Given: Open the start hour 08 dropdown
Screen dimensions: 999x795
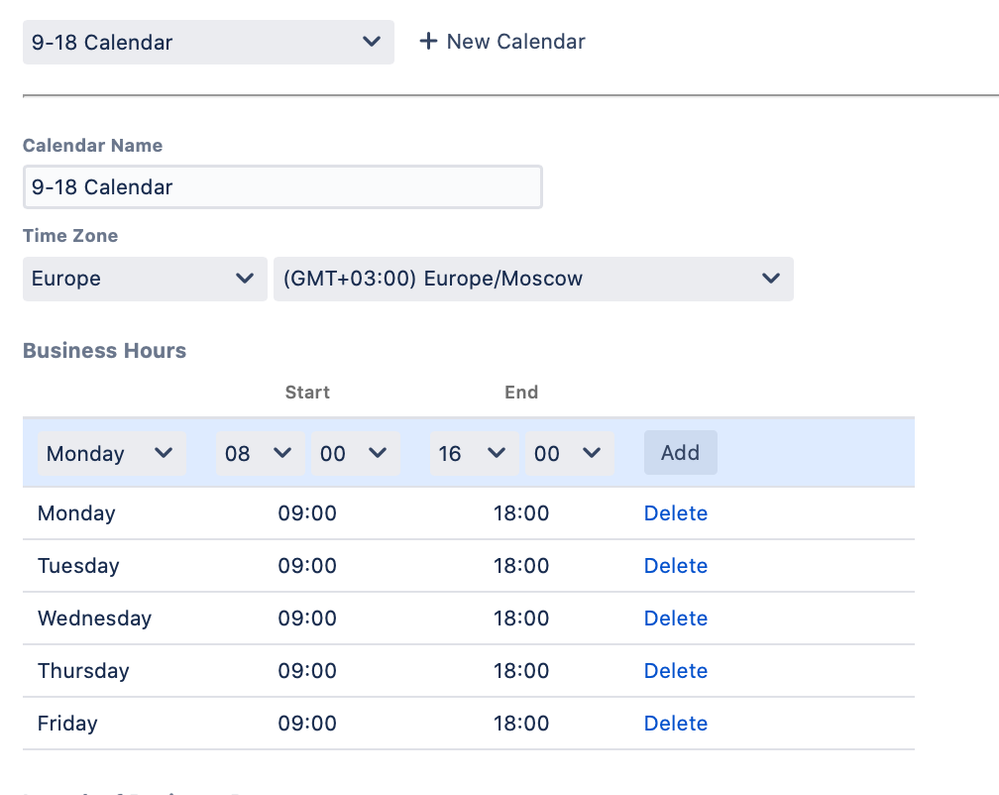Looking at the screenshot, I should click(x=258, y=453).
